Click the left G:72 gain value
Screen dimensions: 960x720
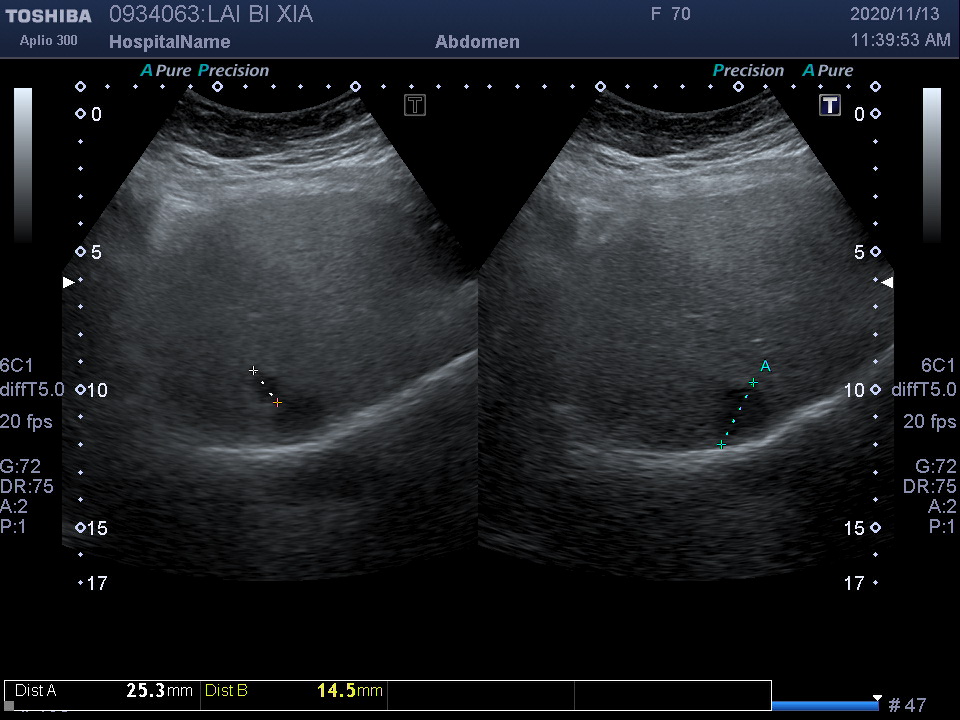pyautogui.click(x=20, y=467)
